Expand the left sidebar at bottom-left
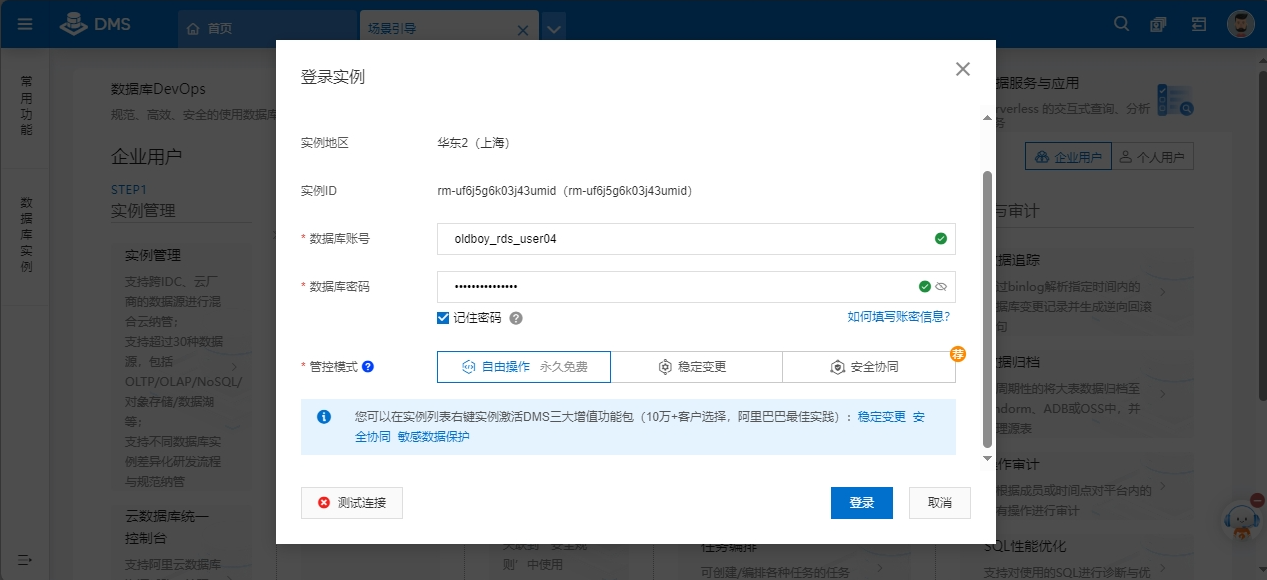 coord(25,558)
